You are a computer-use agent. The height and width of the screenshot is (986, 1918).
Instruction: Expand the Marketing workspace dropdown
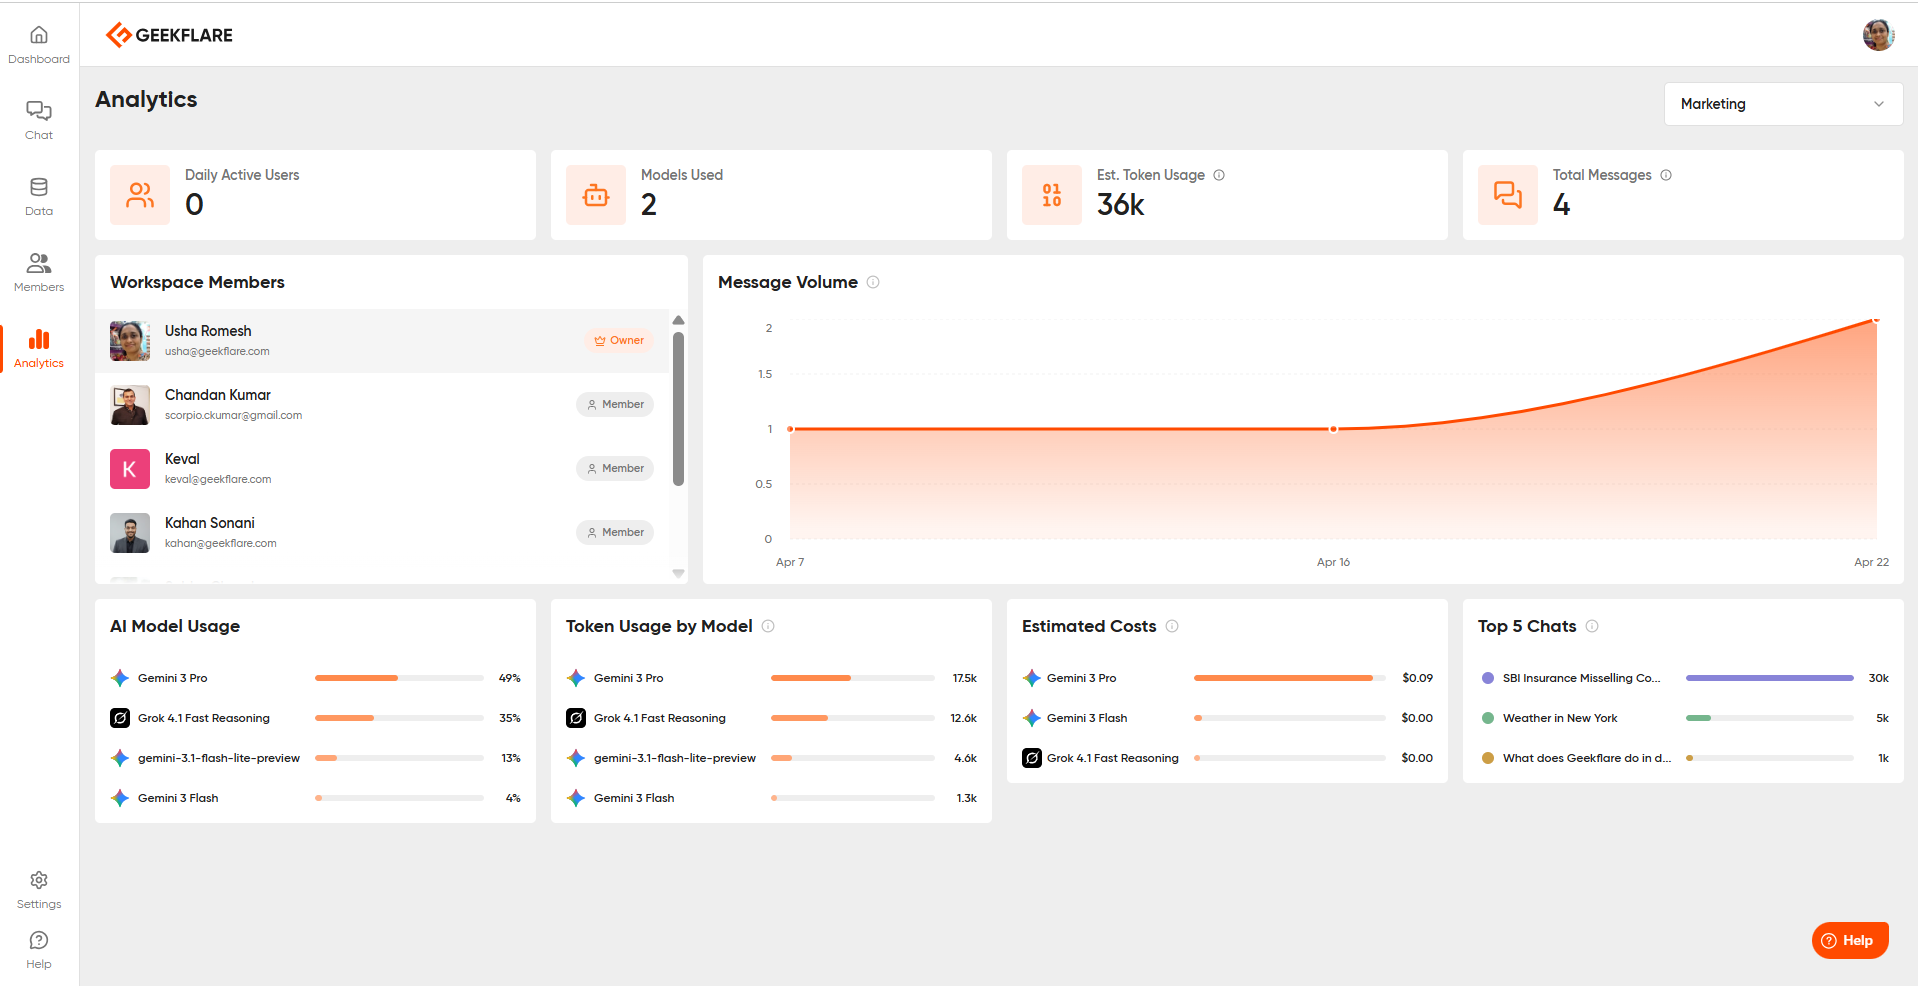[x=1783, y=104]
